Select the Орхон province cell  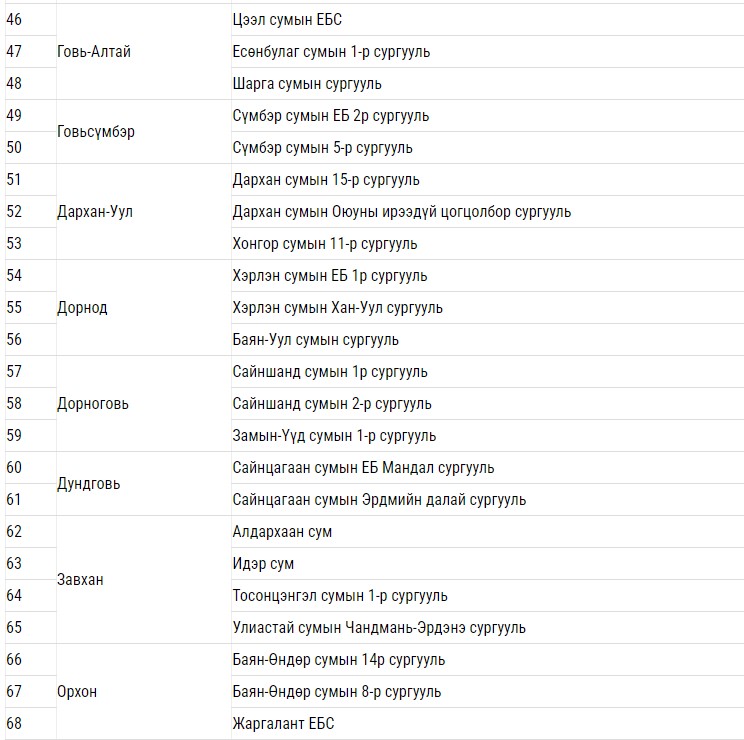(77, 692)
